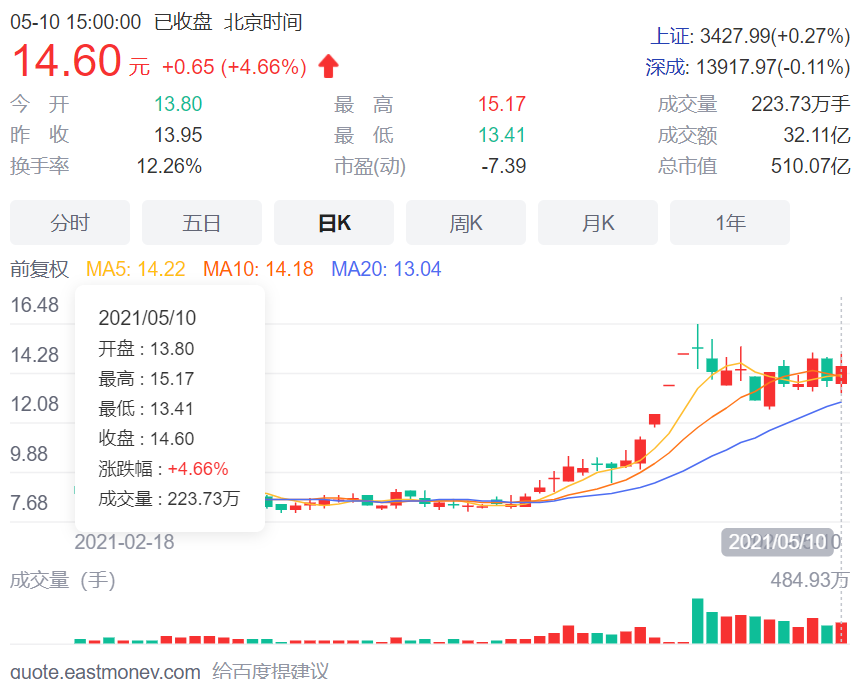Click the tooltip date 2021/05/10
This screenshot has height=679, width=860.
147,318
